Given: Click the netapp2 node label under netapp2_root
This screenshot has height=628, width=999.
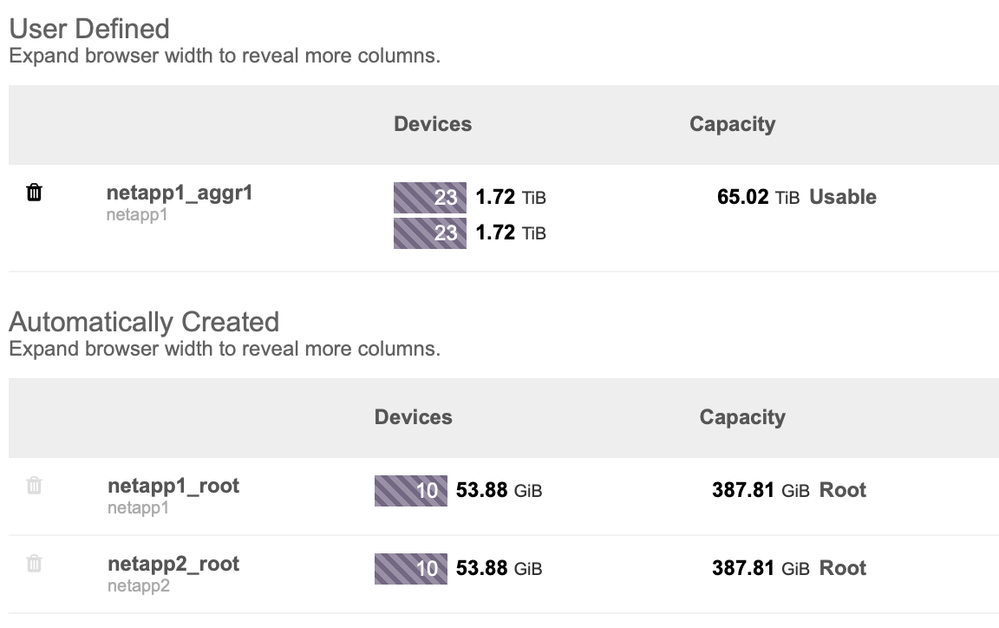Looking at the screenshot, I should tap(138, 586).
